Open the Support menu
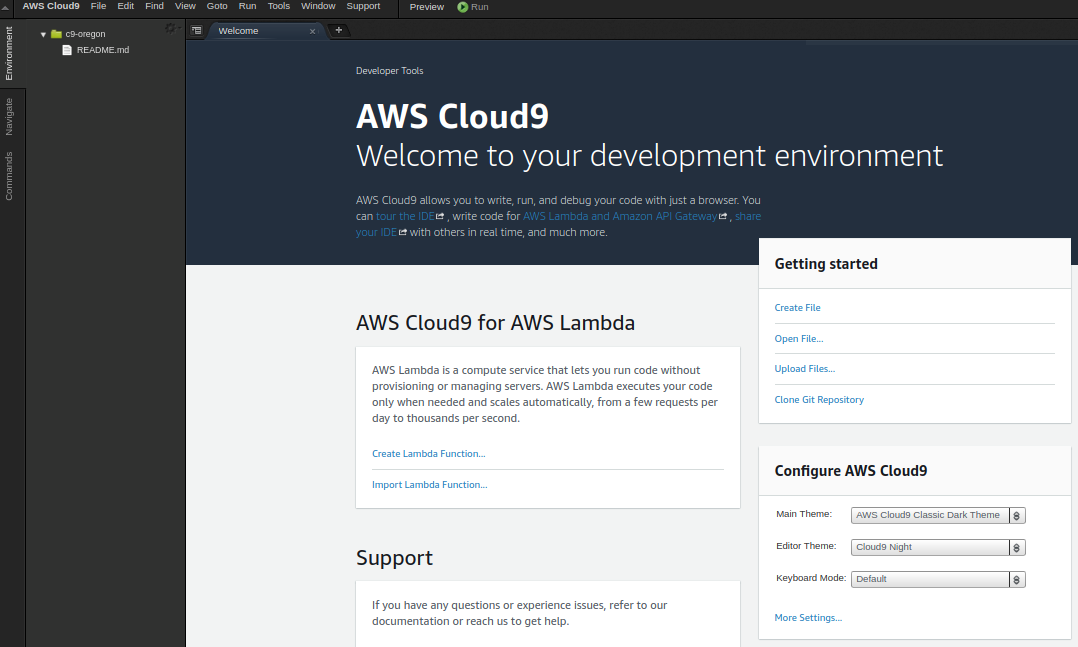The height and width of the screenshot is (647, 1078). (x=363, y=6)
